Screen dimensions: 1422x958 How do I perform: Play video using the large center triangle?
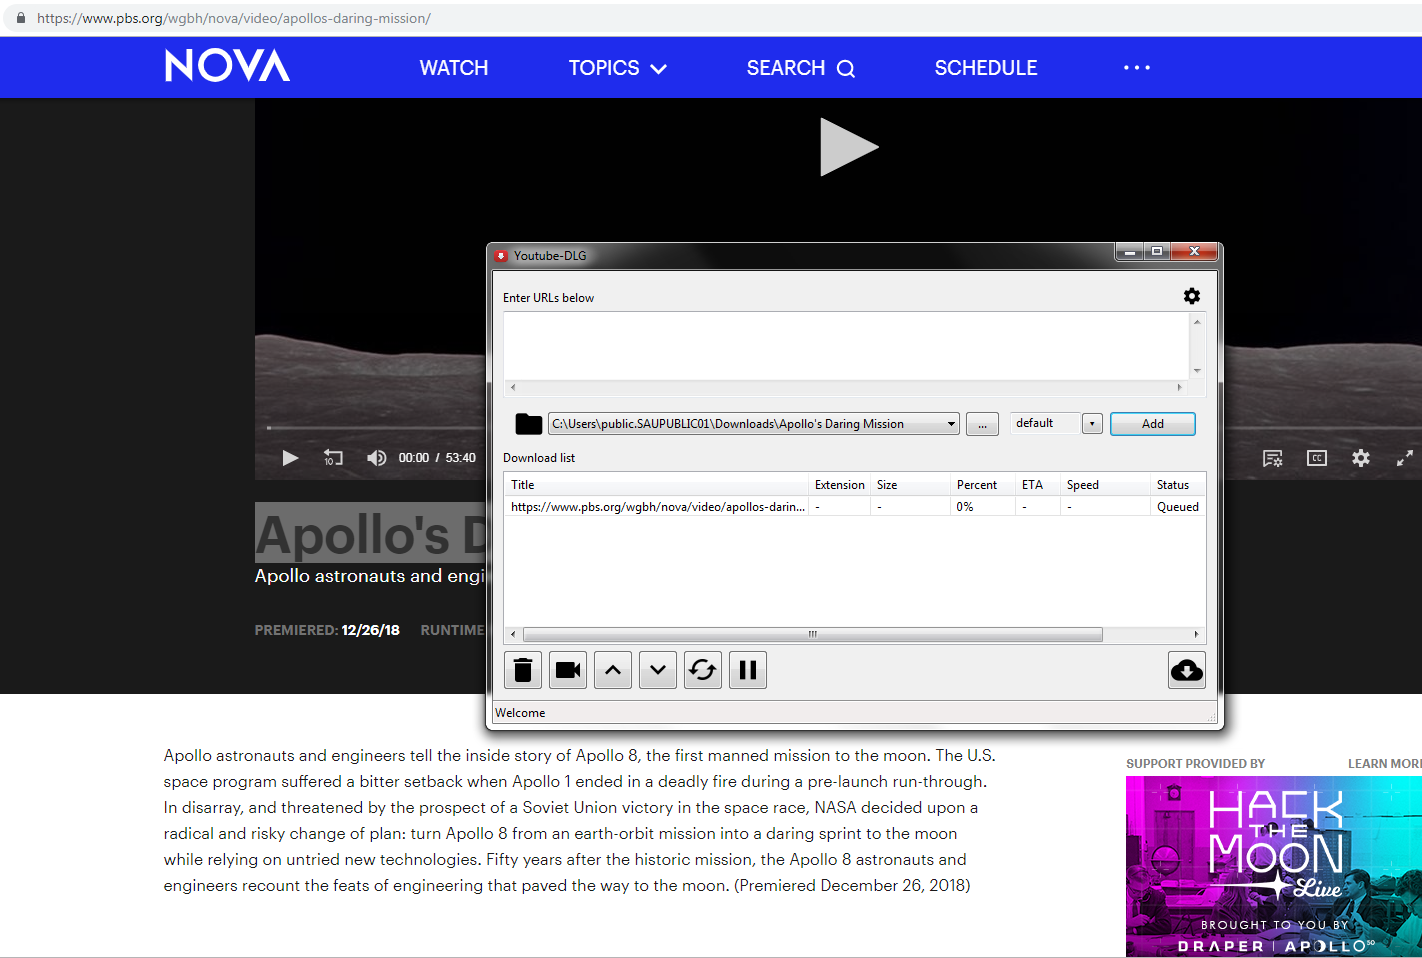coord(849,147)
